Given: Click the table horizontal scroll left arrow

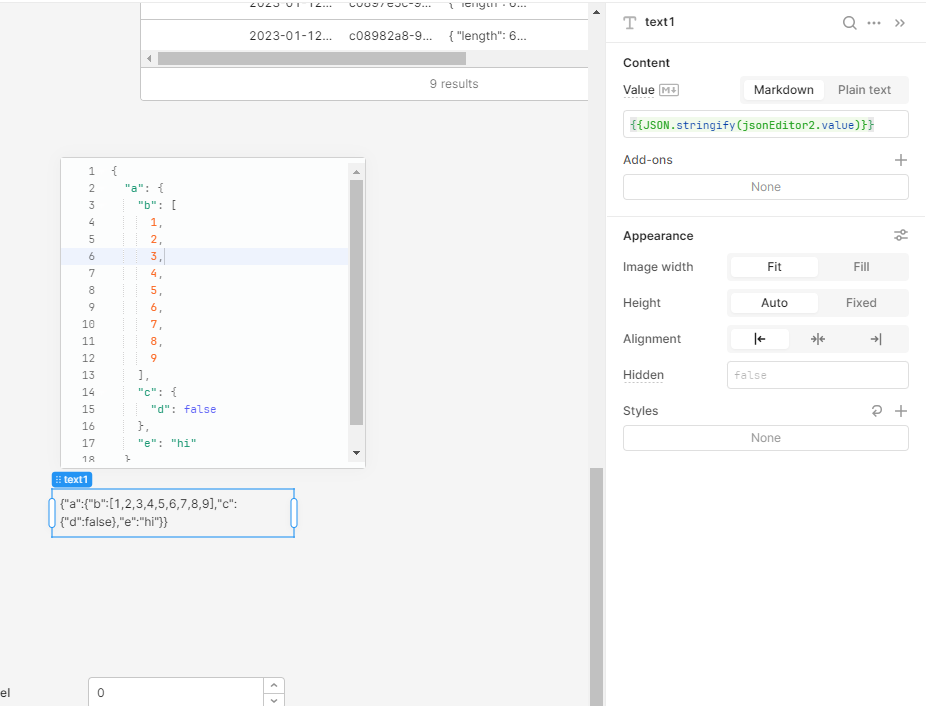Looking at the screenshot, I should [149, 58].
